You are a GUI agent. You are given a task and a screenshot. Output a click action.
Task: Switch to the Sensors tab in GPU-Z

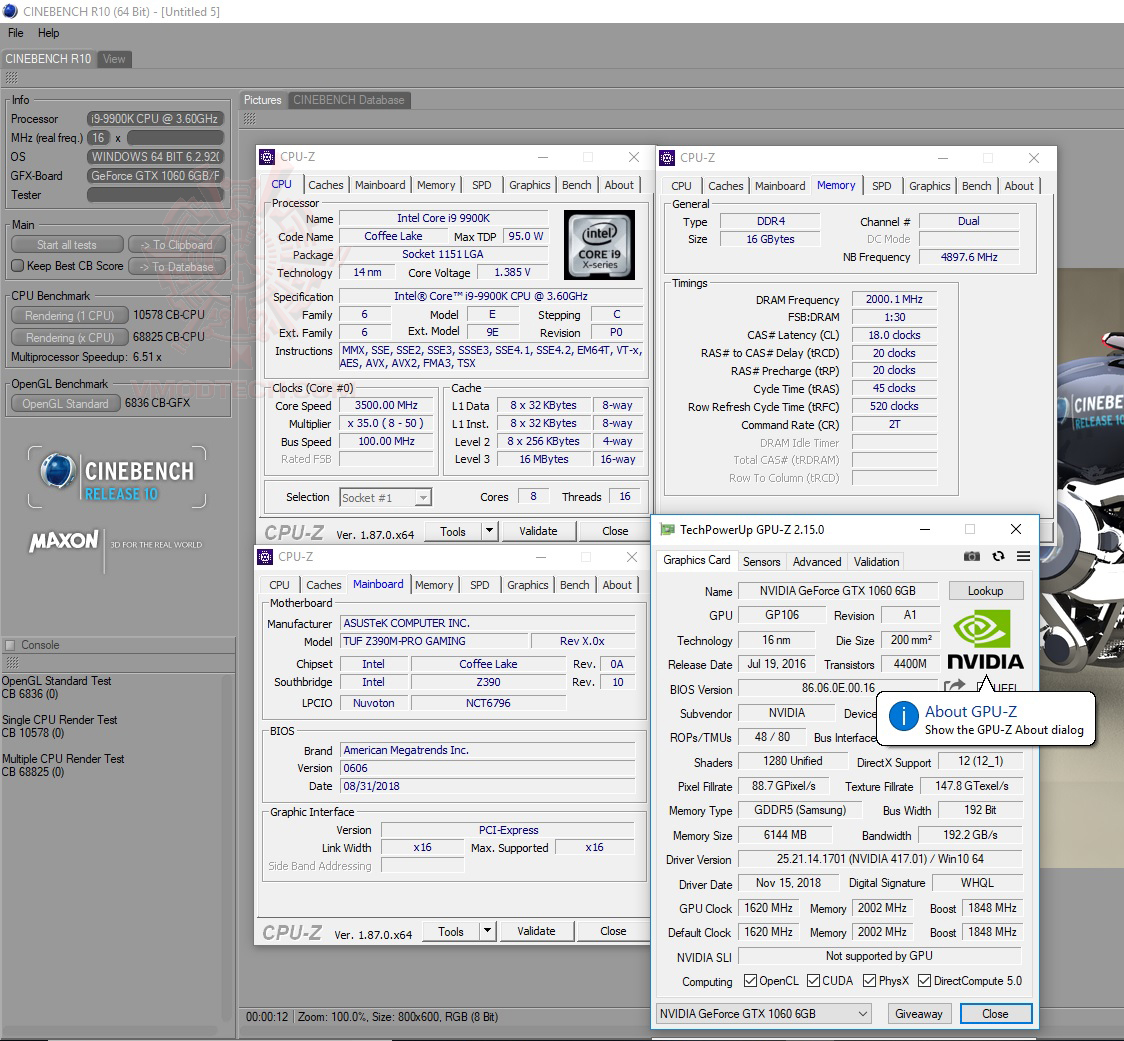click(761, 562)
